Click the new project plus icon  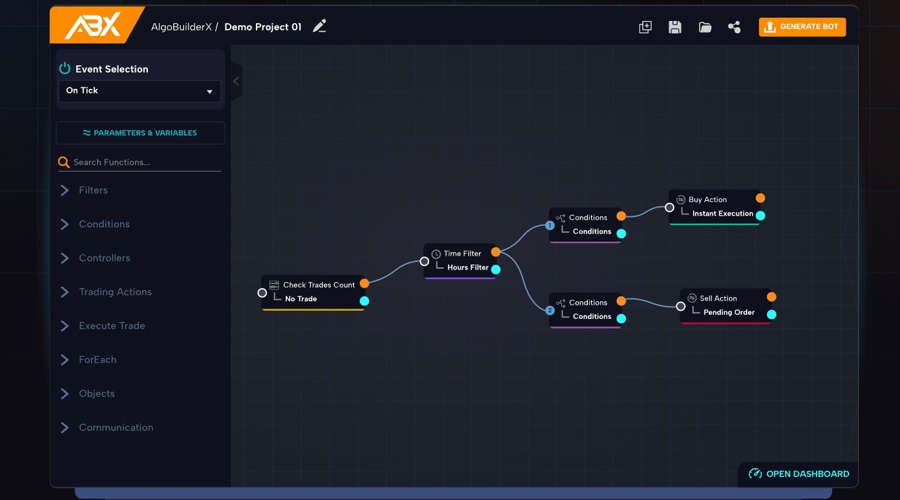click(645, 27)
